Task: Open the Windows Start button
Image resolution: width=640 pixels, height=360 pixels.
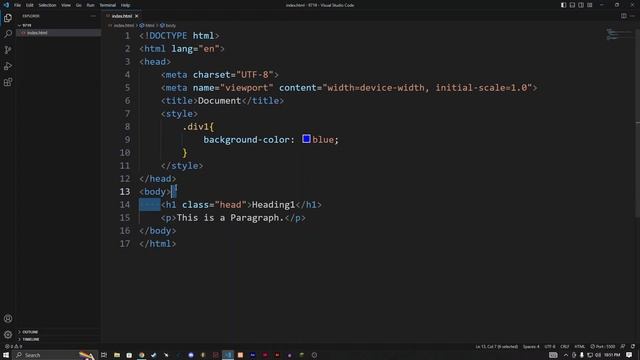Action: click(6, 355)
